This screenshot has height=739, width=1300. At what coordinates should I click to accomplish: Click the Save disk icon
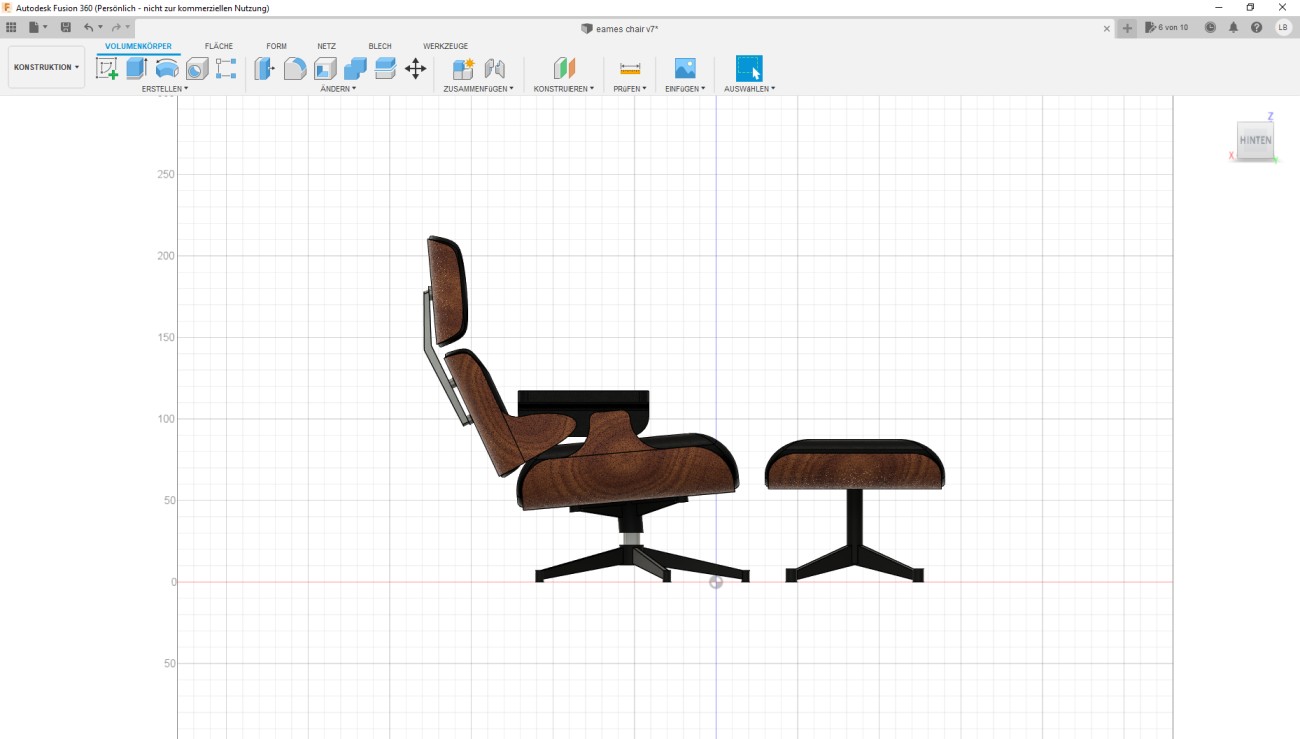click(x=66, y=27)
